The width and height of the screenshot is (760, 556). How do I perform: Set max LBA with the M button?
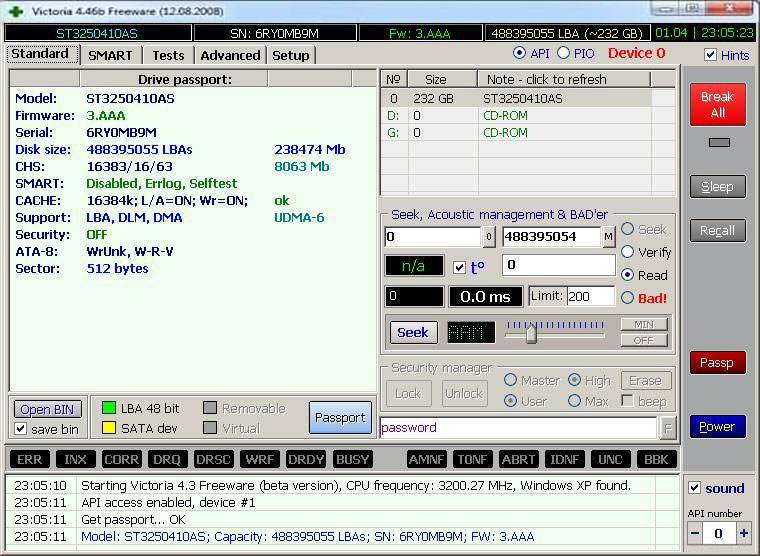(608, 237)
